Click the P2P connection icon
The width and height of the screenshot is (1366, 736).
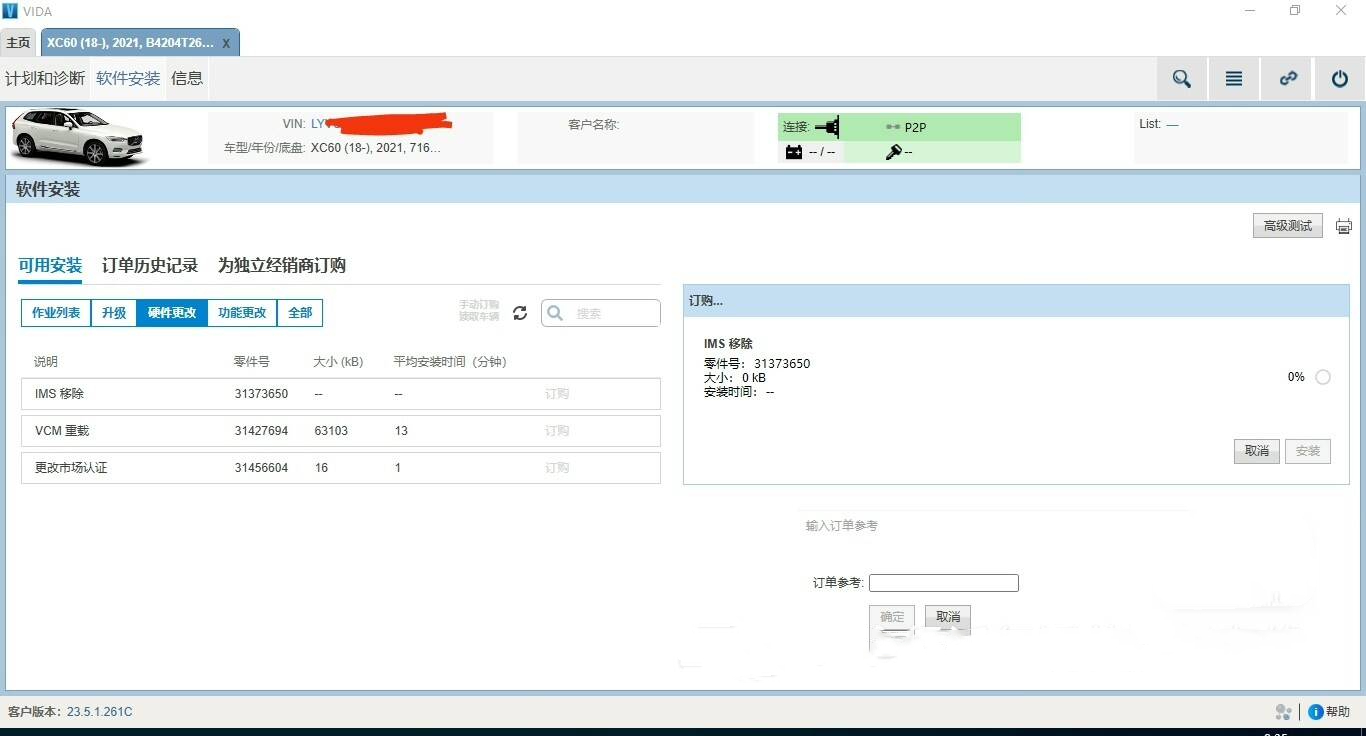pyautogui.click(x=894, y=128)
